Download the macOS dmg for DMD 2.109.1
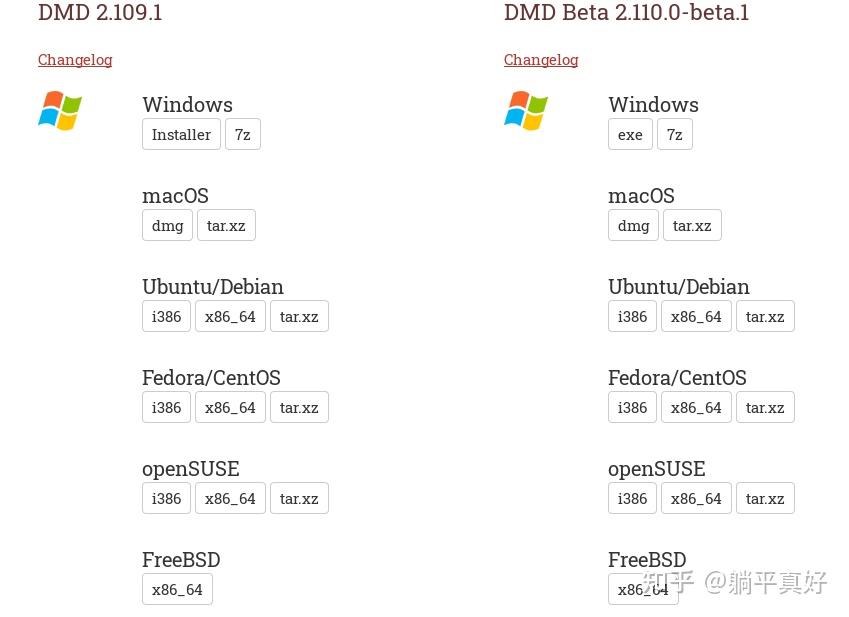This screenshot has height=617, width=849. (x=167, y=225)
